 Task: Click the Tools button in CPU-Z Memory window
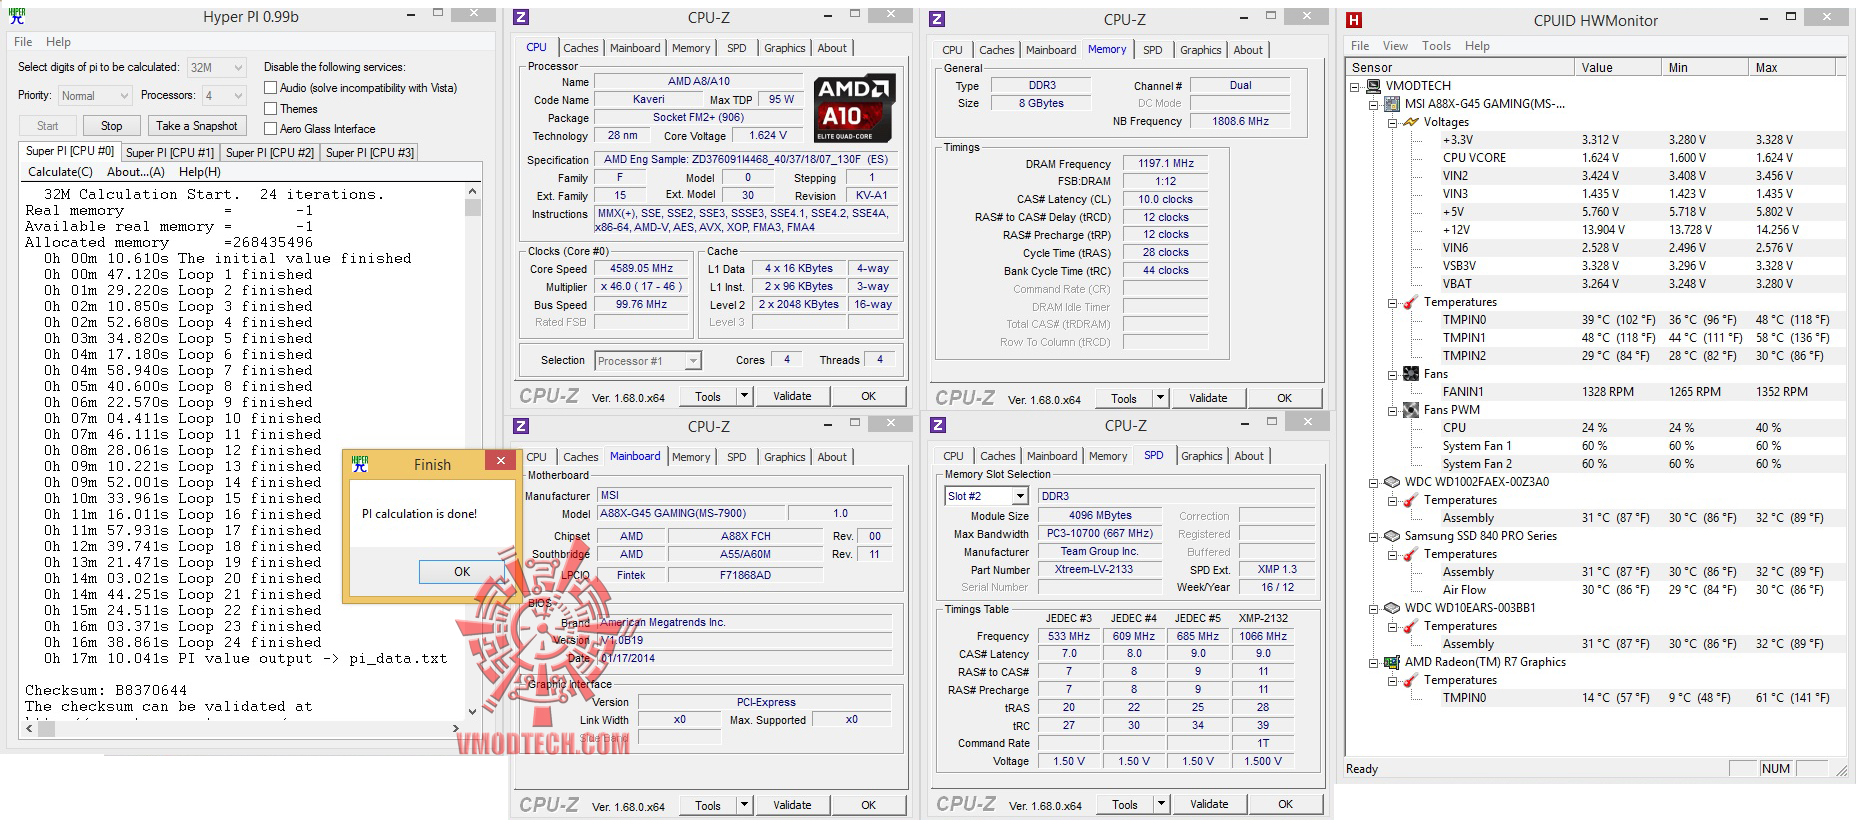[x=1124, y=398]
